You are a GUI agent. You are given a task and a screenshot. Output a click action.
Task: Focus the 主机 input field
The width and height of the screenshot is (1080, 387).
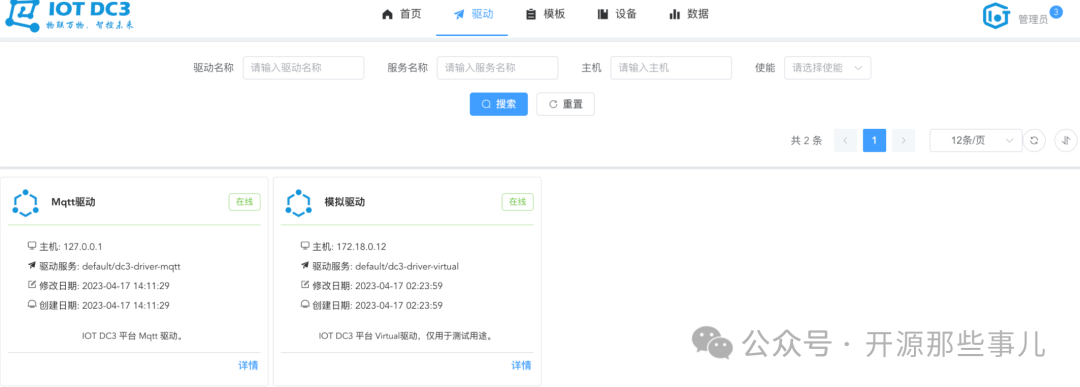pyautogui.click(x=671, y=68)
